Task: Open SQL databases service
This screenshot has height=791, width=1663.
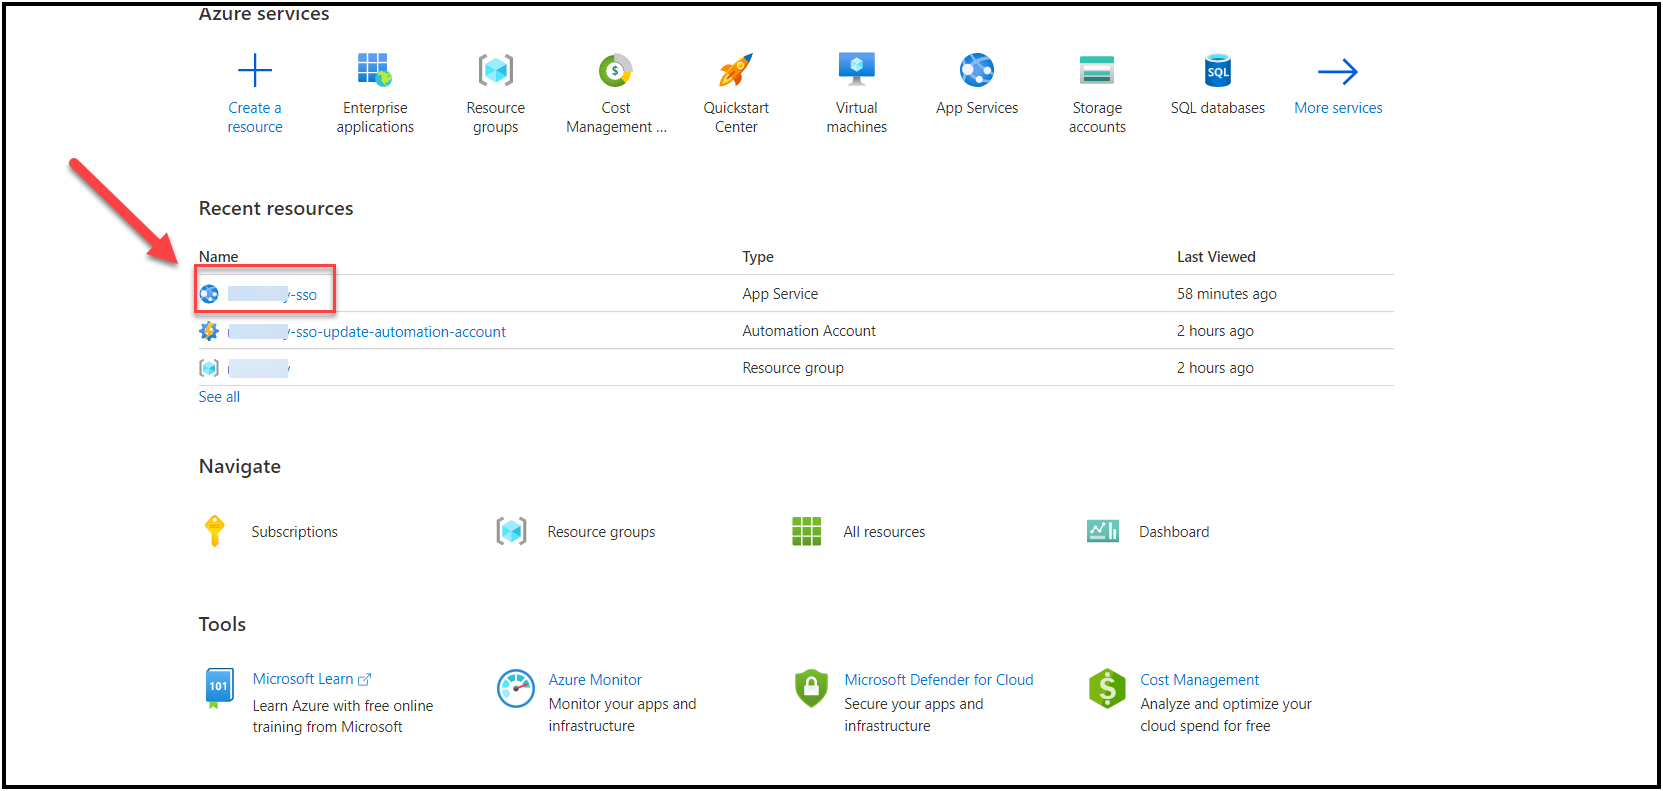Action: (x=1217, y=71)
